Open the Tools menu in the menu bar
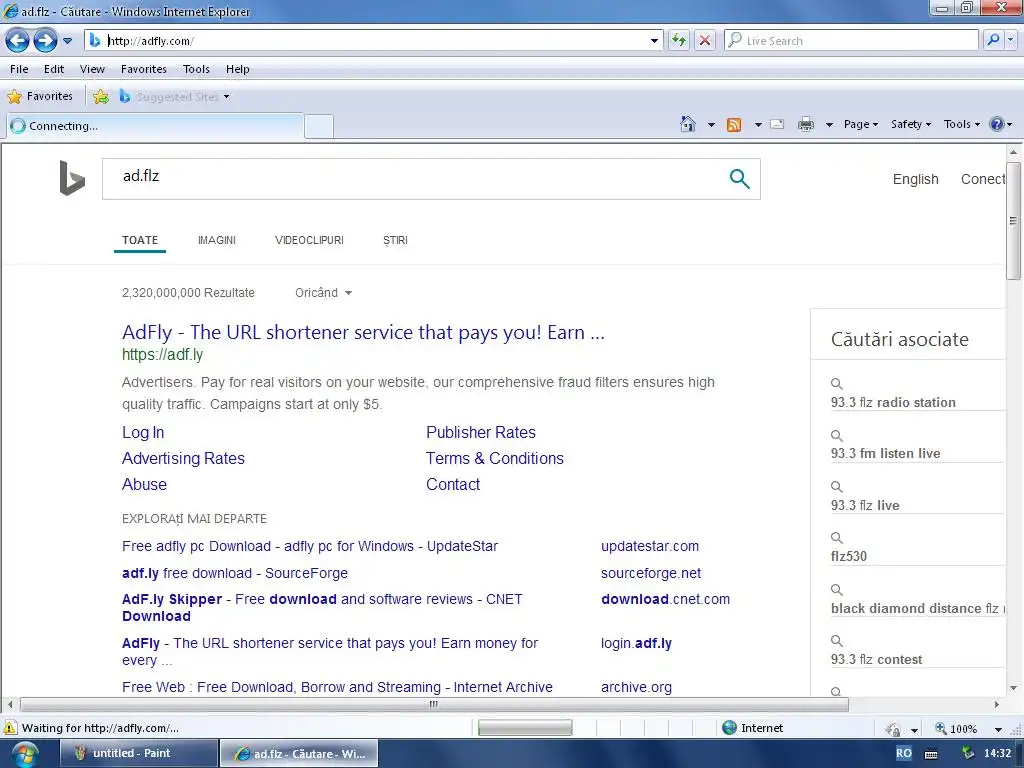 pyautogui.click(x=196, y=69)
